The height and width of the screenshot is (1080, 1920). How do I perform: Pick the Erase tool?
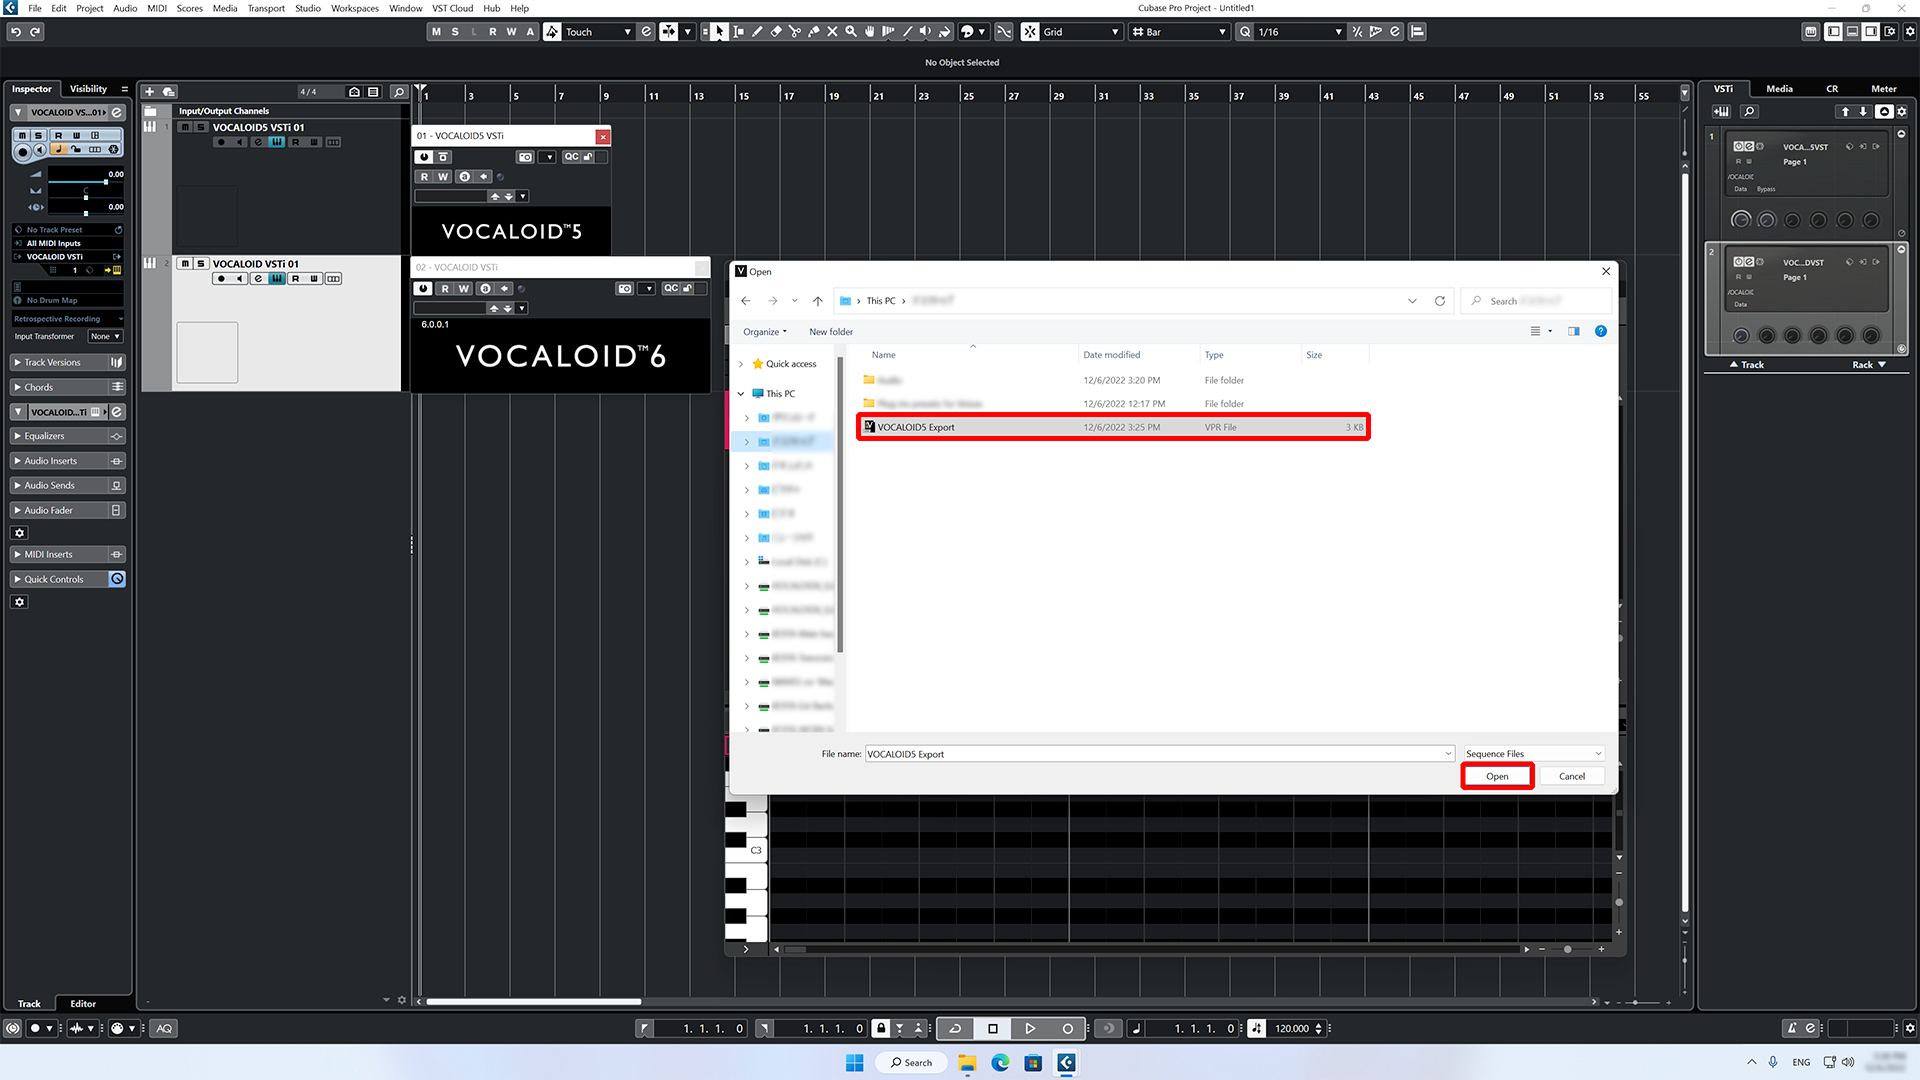(x=776, y=31)
